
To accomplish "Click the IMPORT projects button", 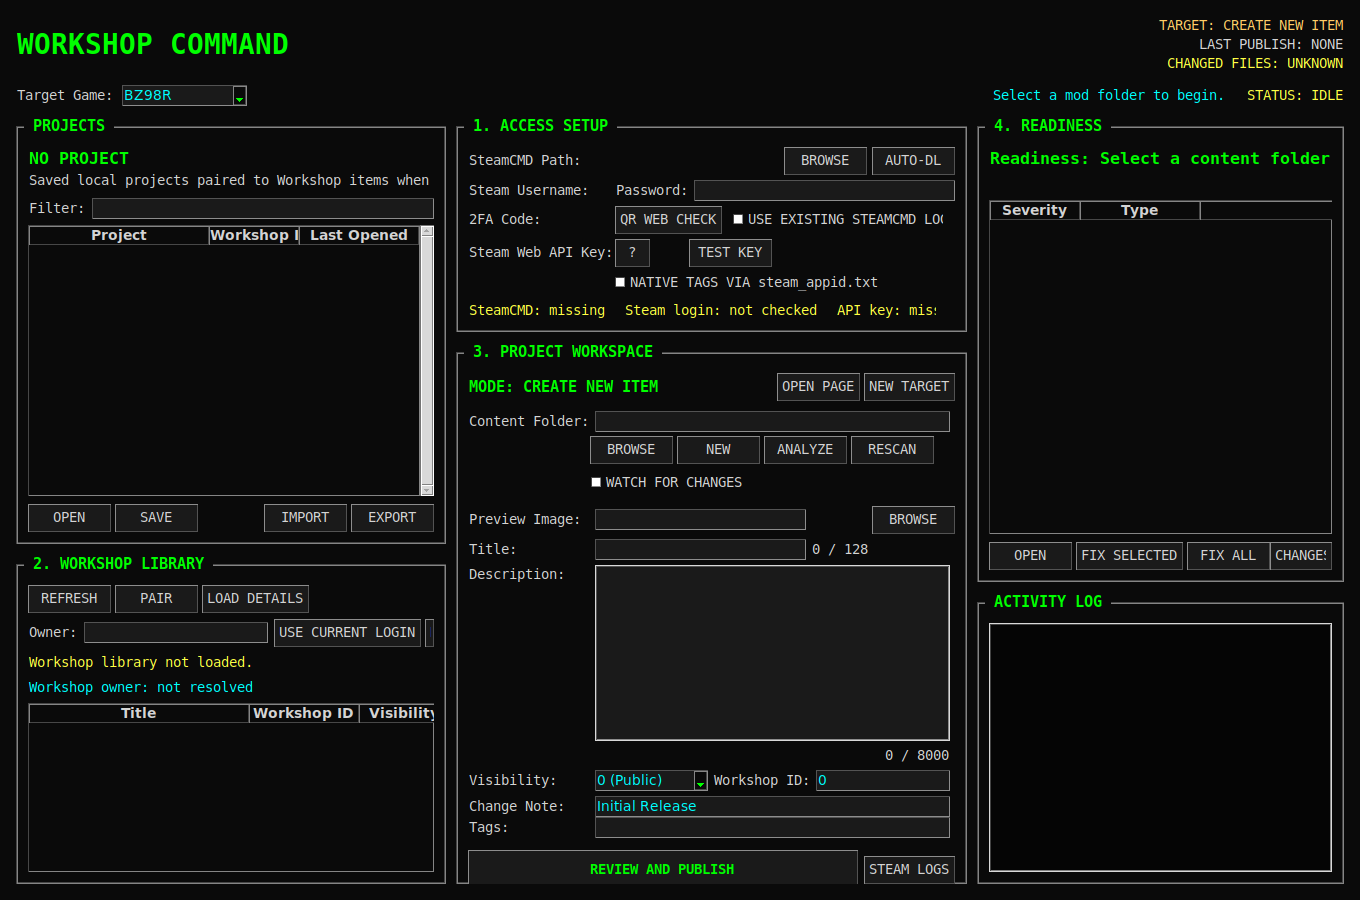I will point(305,517).
